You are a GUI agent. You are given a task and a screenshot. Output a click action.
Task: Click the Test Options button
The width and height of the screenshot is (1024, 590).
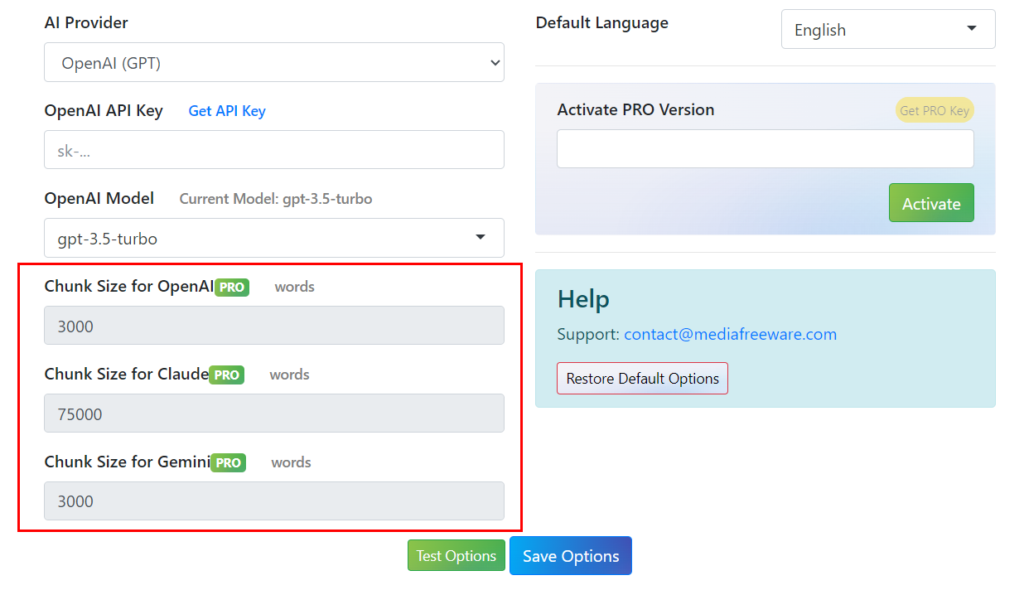456,555
